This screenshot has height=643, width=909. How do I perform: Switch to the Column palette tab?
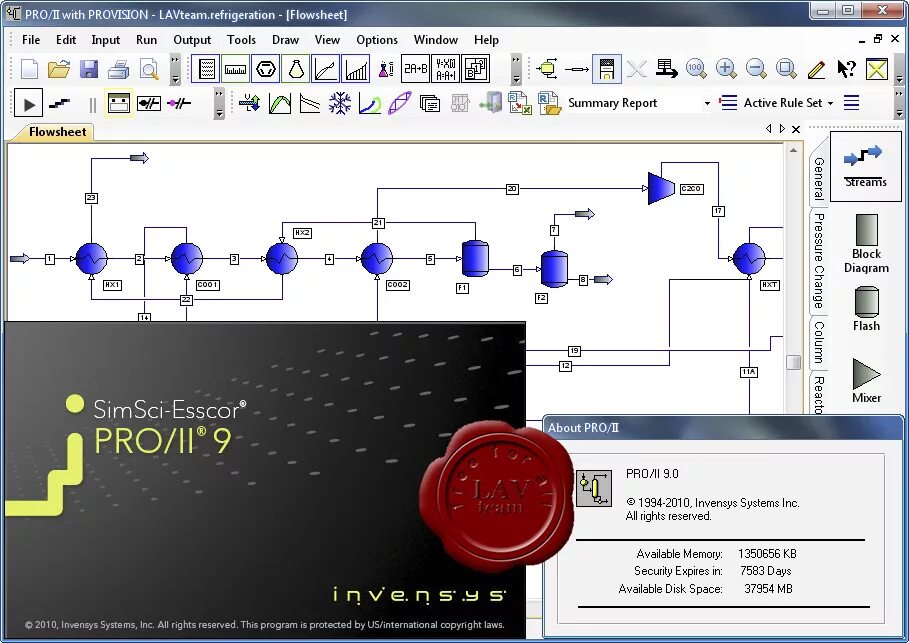coord(819,342)
